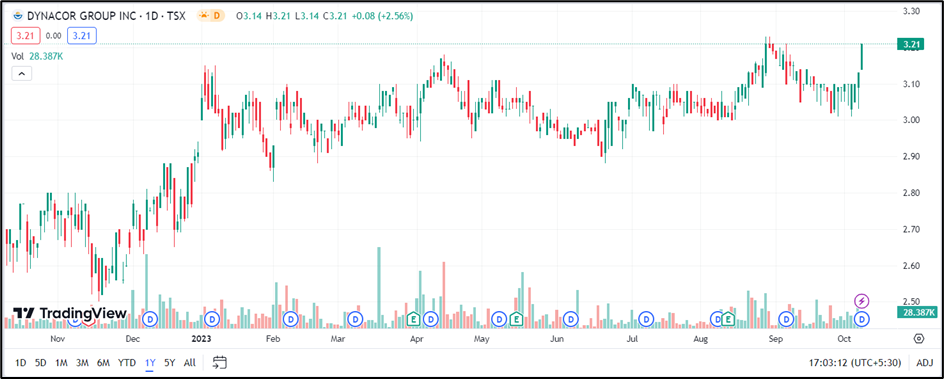Open the April dividend D marker
Screen dimensions: 944x379
430,318
